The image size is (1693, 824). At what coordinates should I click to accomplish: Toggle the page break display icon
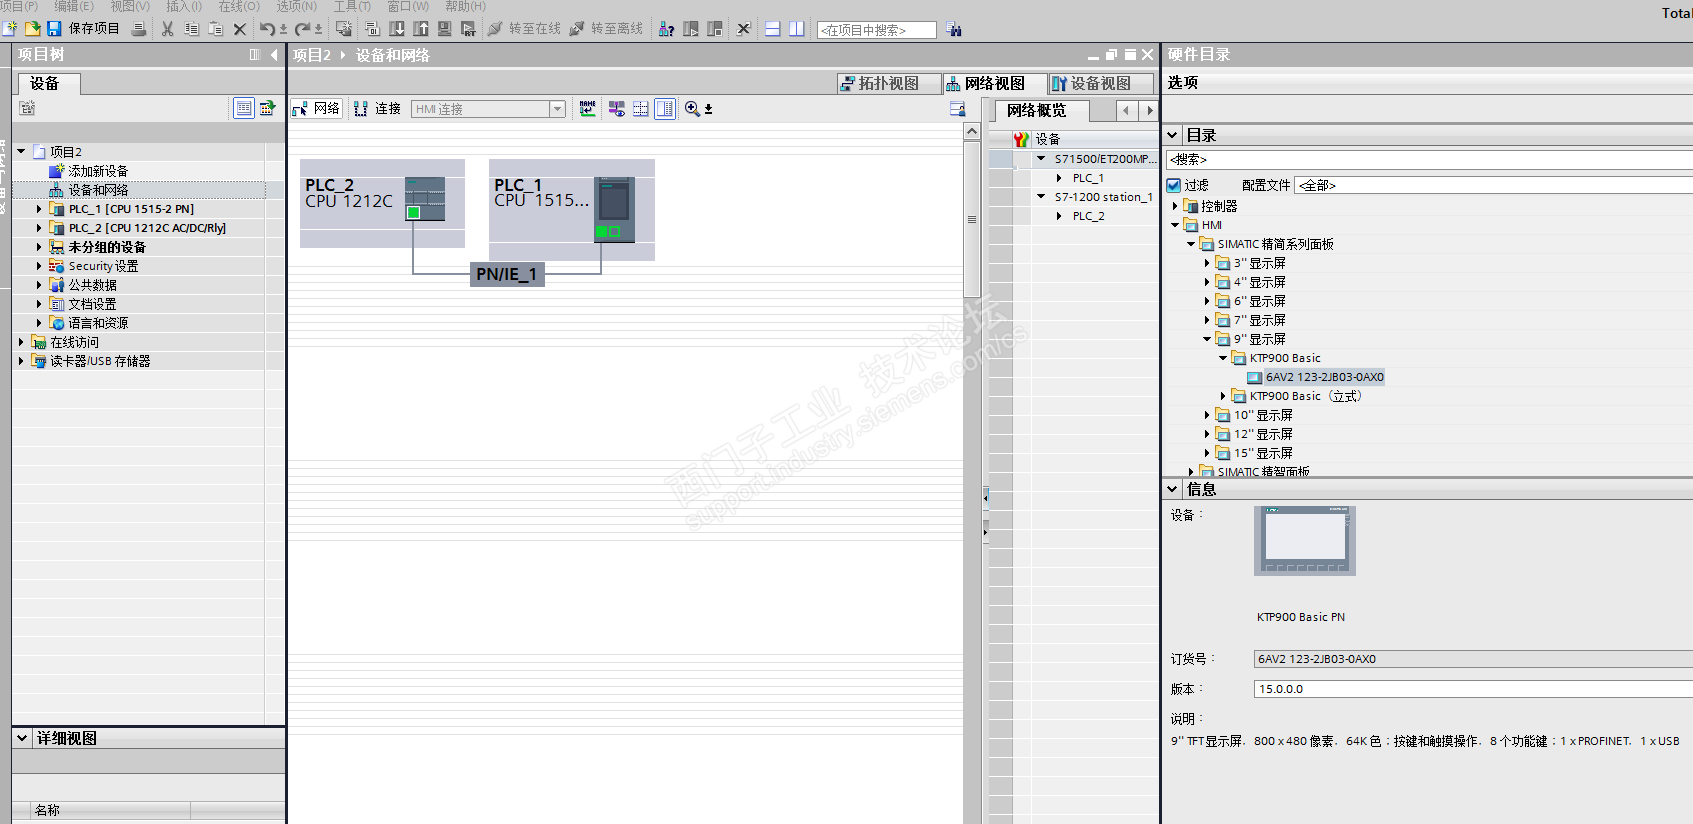[641, 109]
